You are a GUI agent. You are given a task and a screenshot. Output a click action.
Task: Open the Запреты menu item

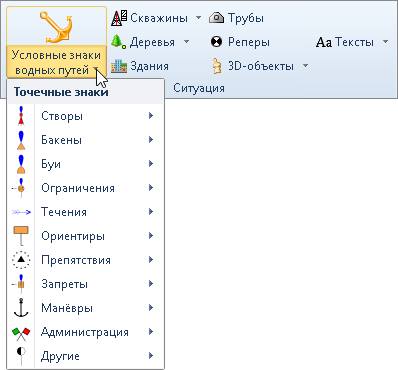(x=85, y=284)
